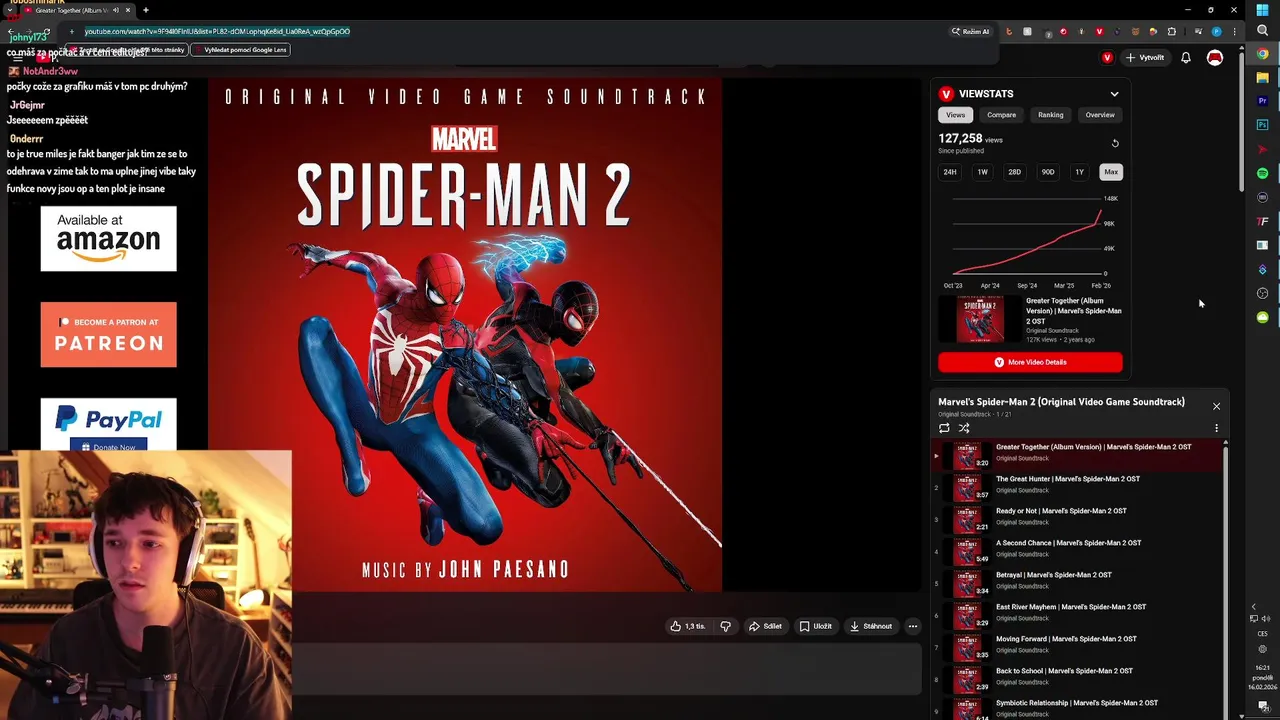Toggle playlist shuffle icon

(x=964, y=428)
